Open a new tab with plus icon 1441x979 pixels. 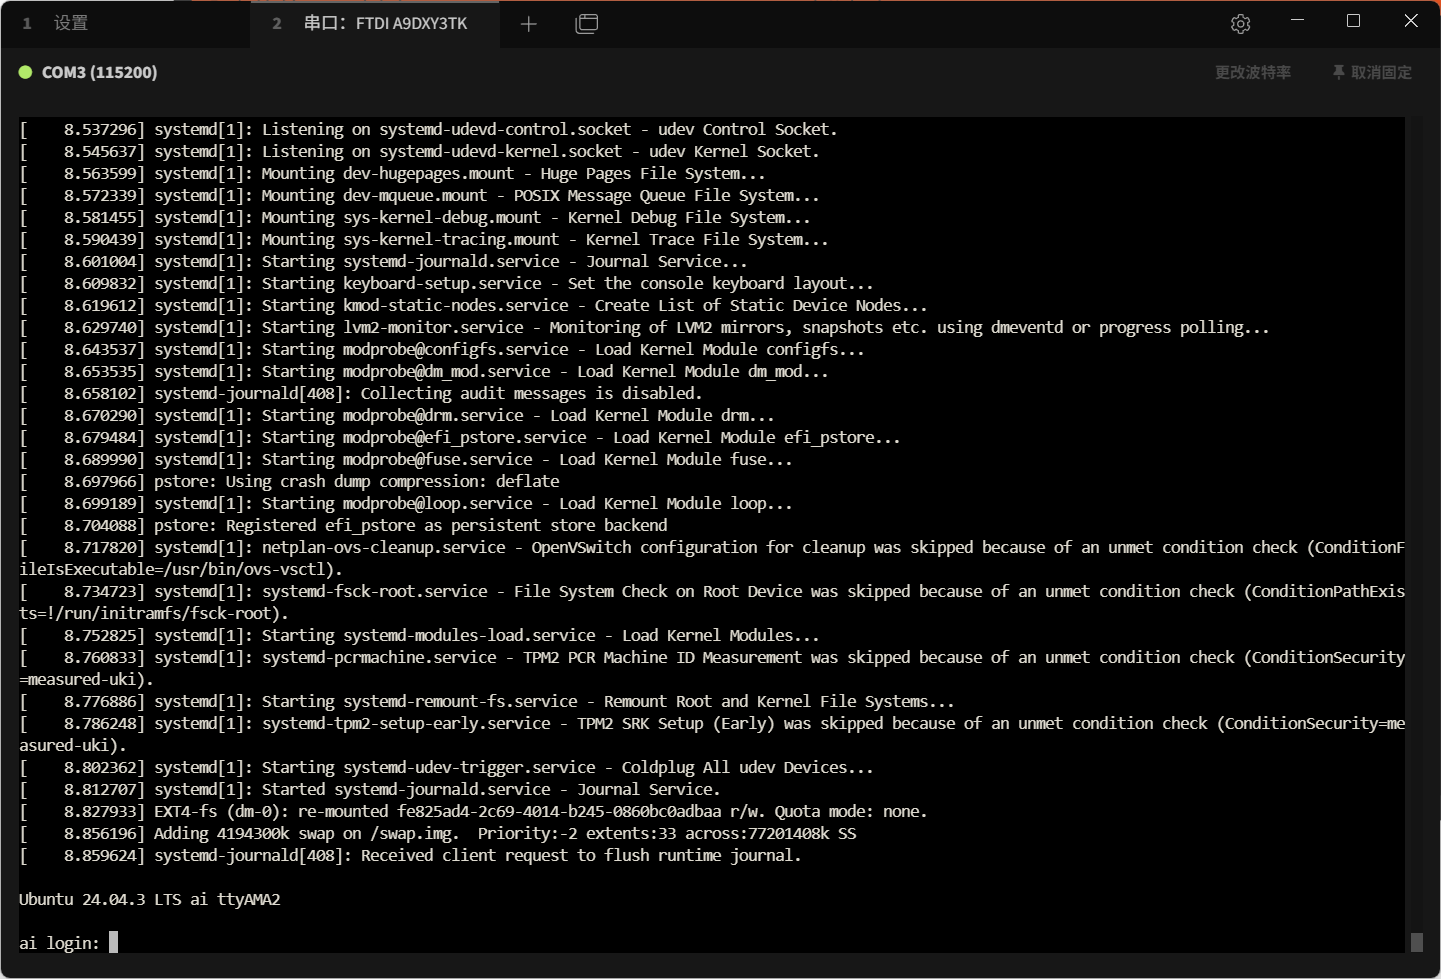click(x=529, y=24)
